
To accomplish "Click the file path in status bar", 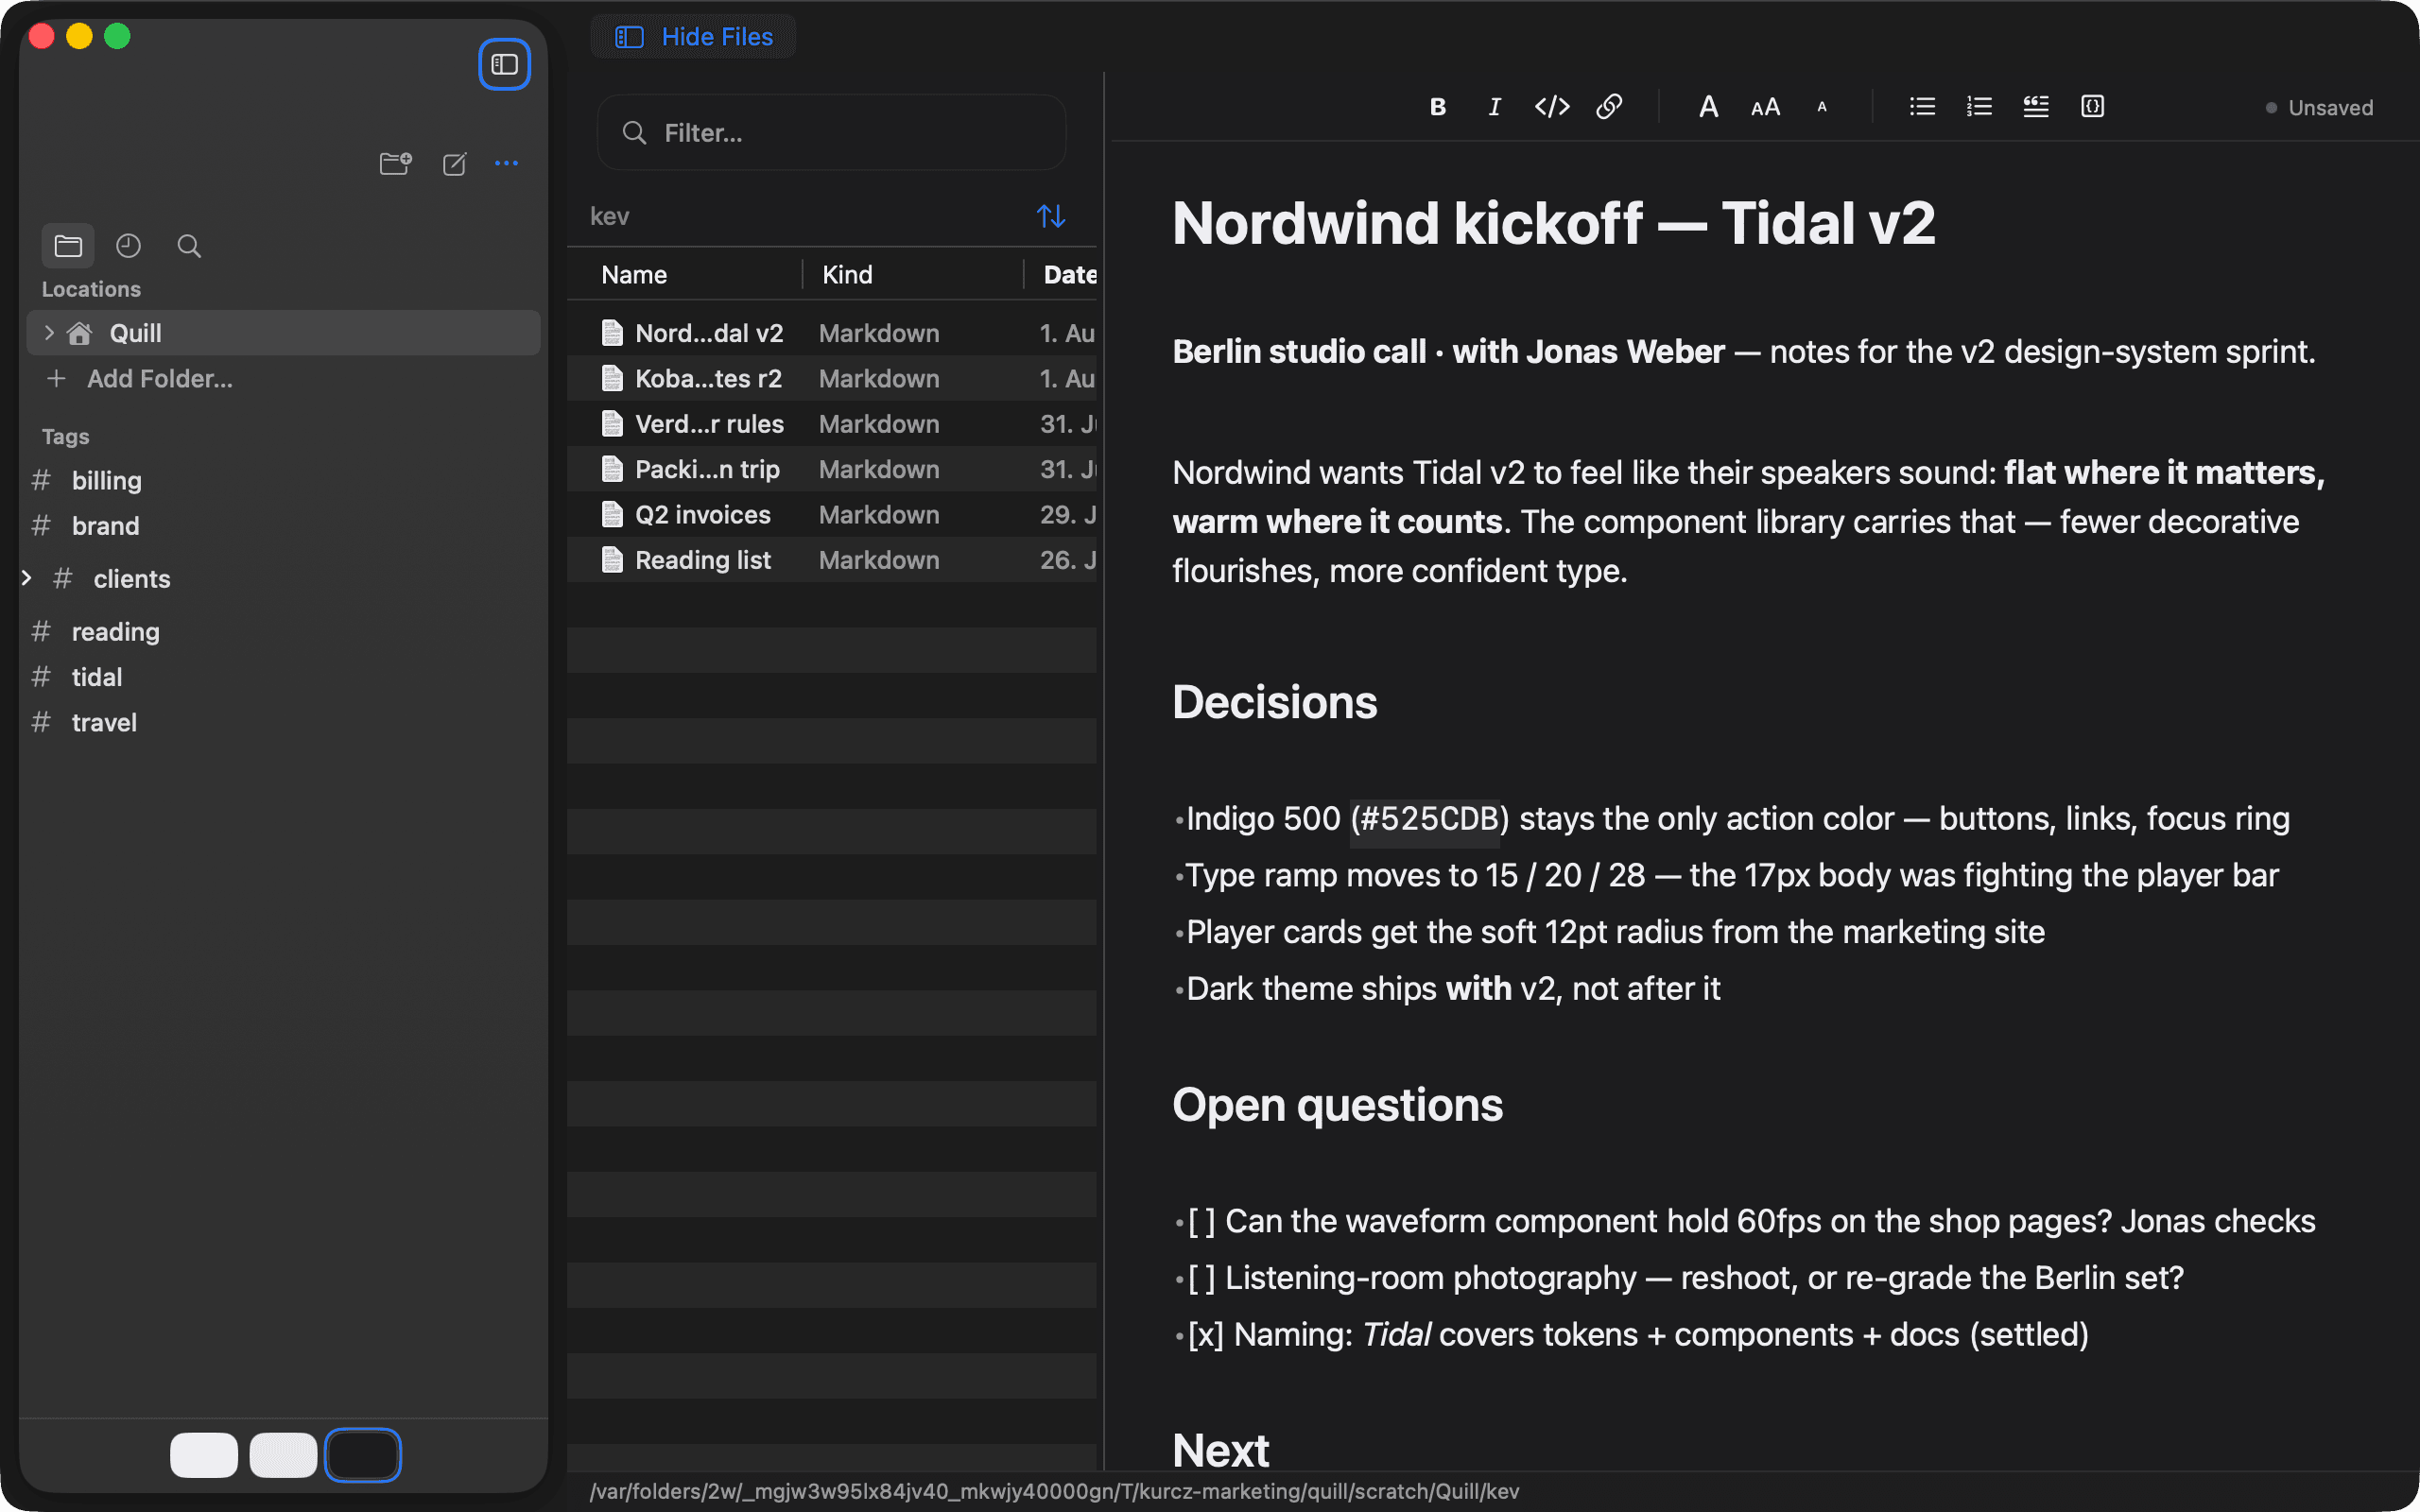I will point(1054,1491).
